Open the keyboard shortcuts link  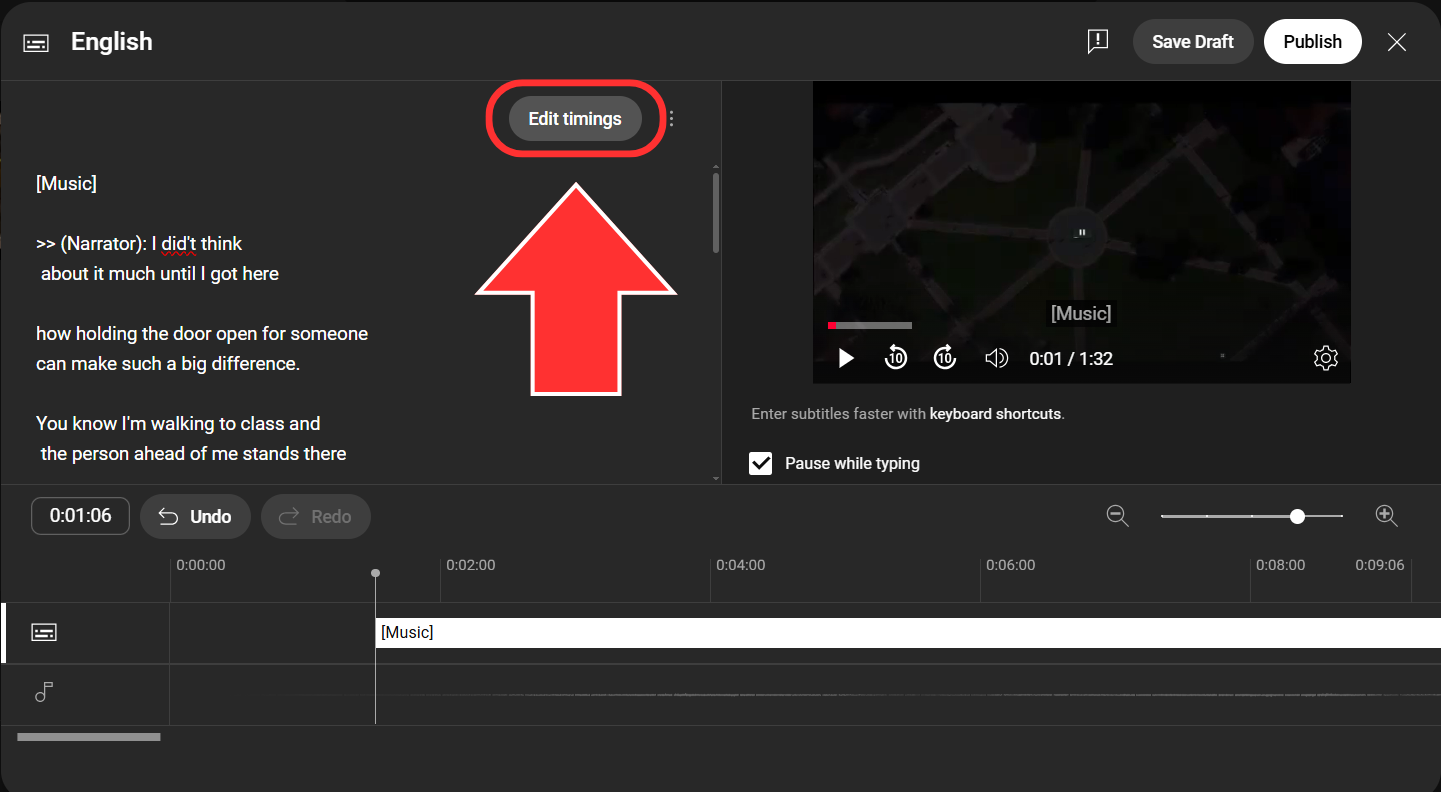point(995,414)
